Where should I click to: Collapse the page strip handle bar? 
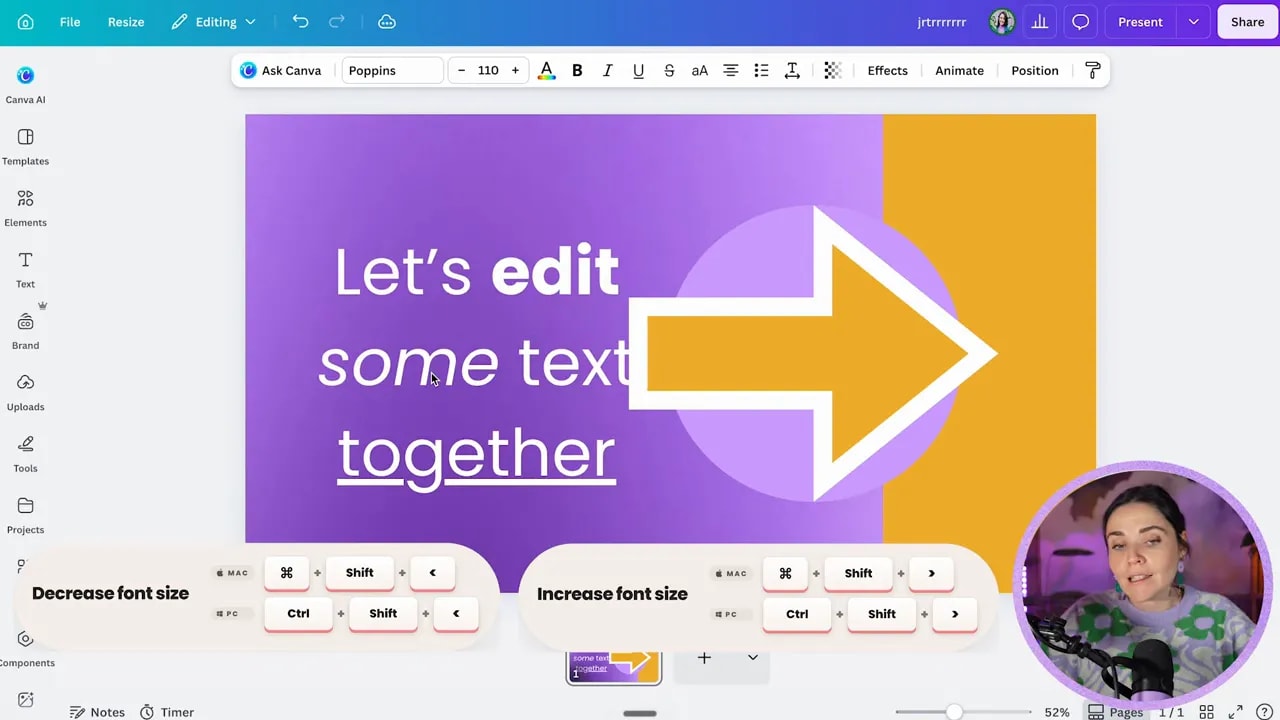(x=640, y=714)
